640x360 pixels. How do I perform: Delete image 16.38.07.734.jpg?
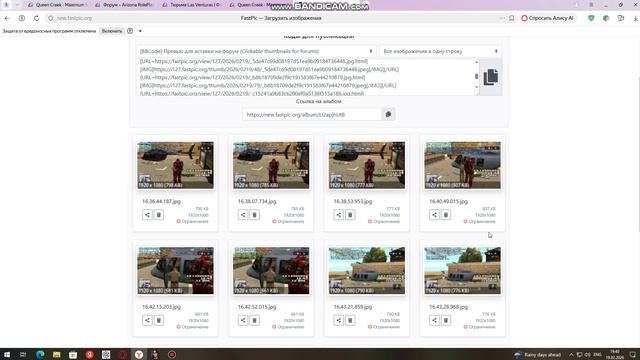click(254, 215)
